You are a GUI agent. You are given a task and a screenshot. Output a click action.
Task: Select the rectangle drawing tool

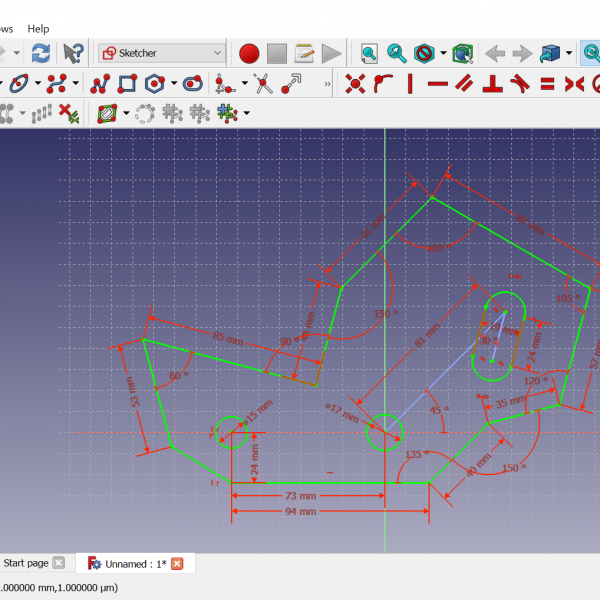(127, 83)
